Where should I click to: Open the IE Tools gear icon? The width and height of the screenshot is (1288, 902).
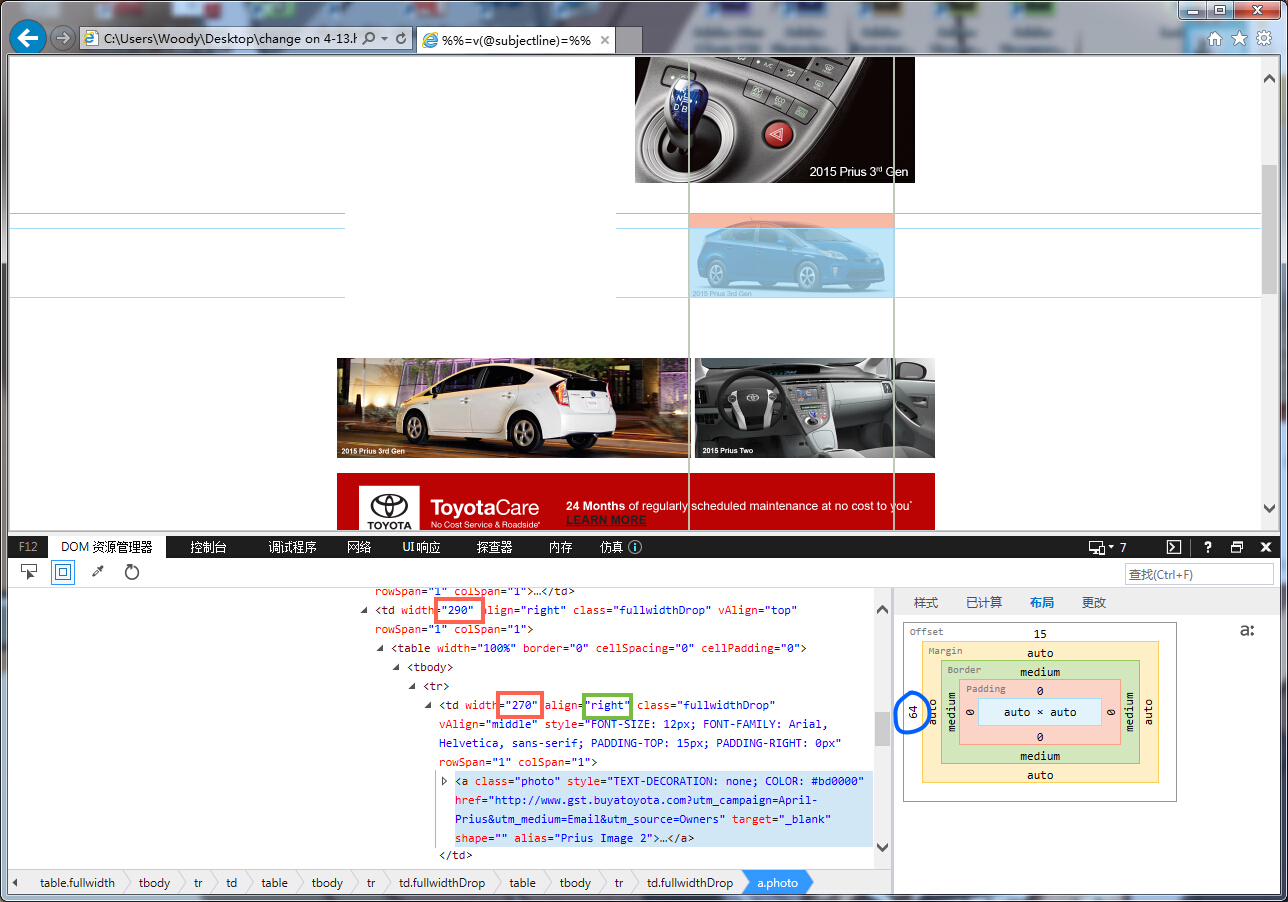click(x=1264, y=39)
